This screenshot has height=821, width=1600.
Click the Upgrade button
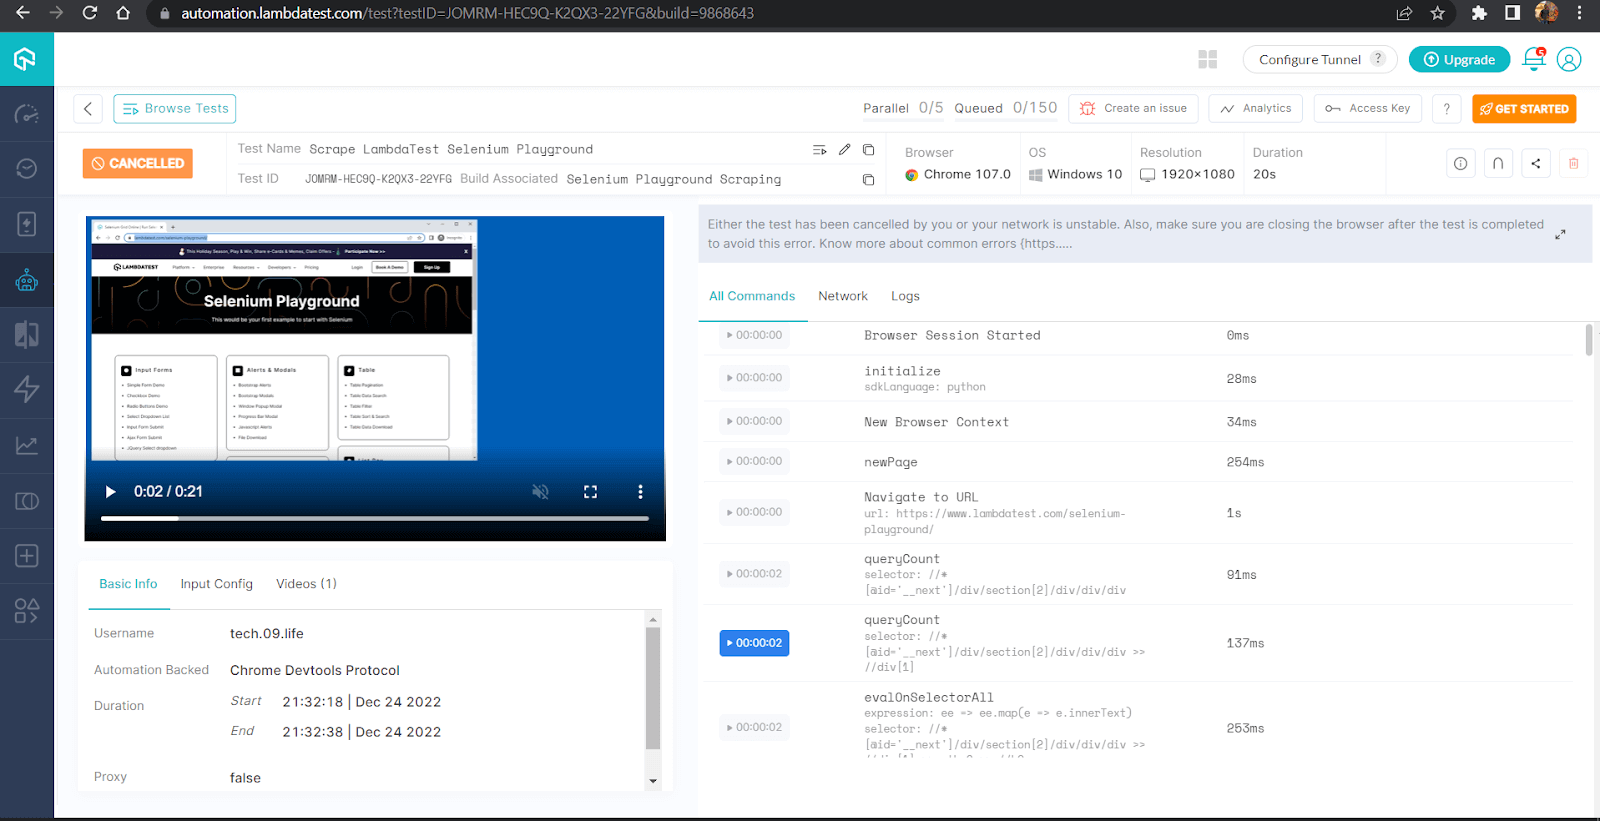pos(1459,59)
